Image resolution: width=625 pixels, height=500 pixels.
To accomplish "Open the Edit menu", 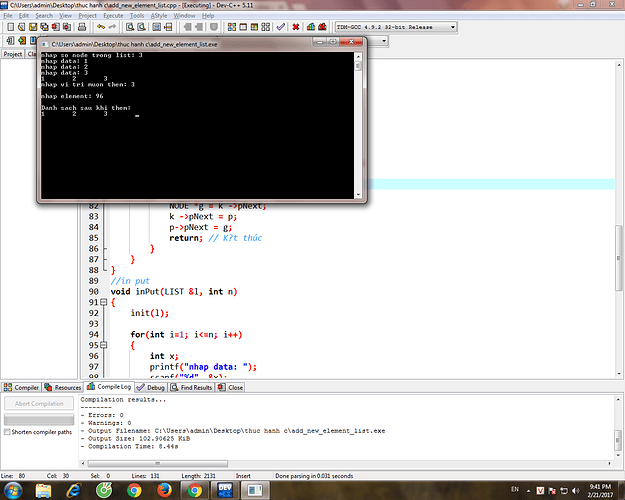I will [24, 16].
